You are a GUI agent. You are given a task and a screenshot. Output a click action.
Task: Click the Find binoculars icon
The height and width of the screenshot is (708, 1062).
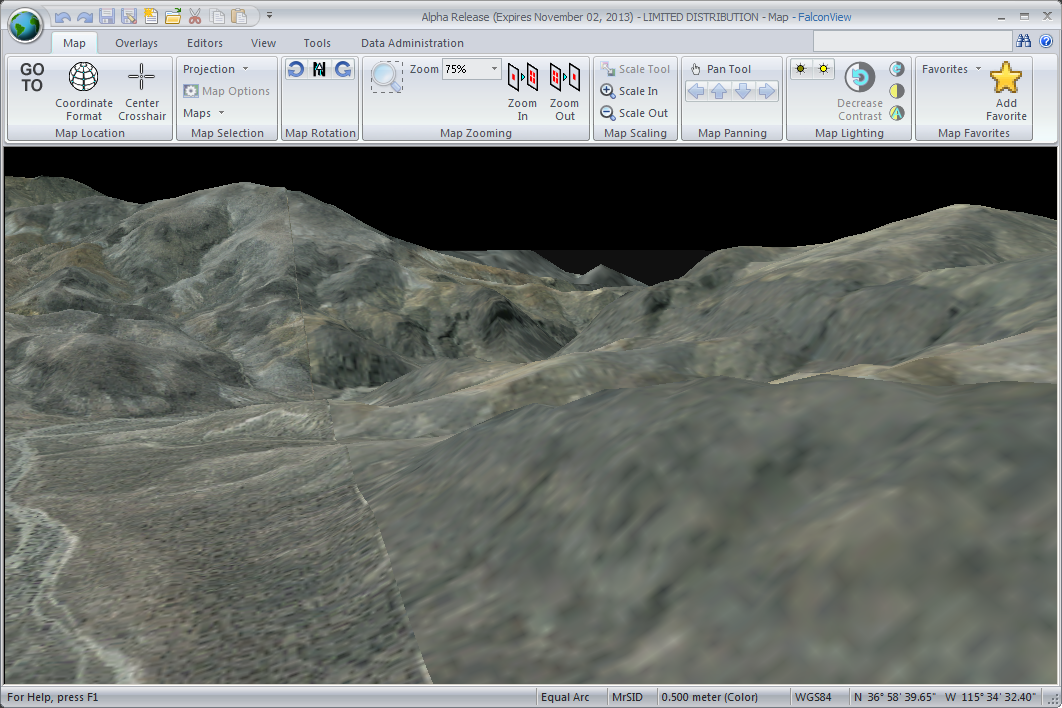click(x=1025, y=42)
